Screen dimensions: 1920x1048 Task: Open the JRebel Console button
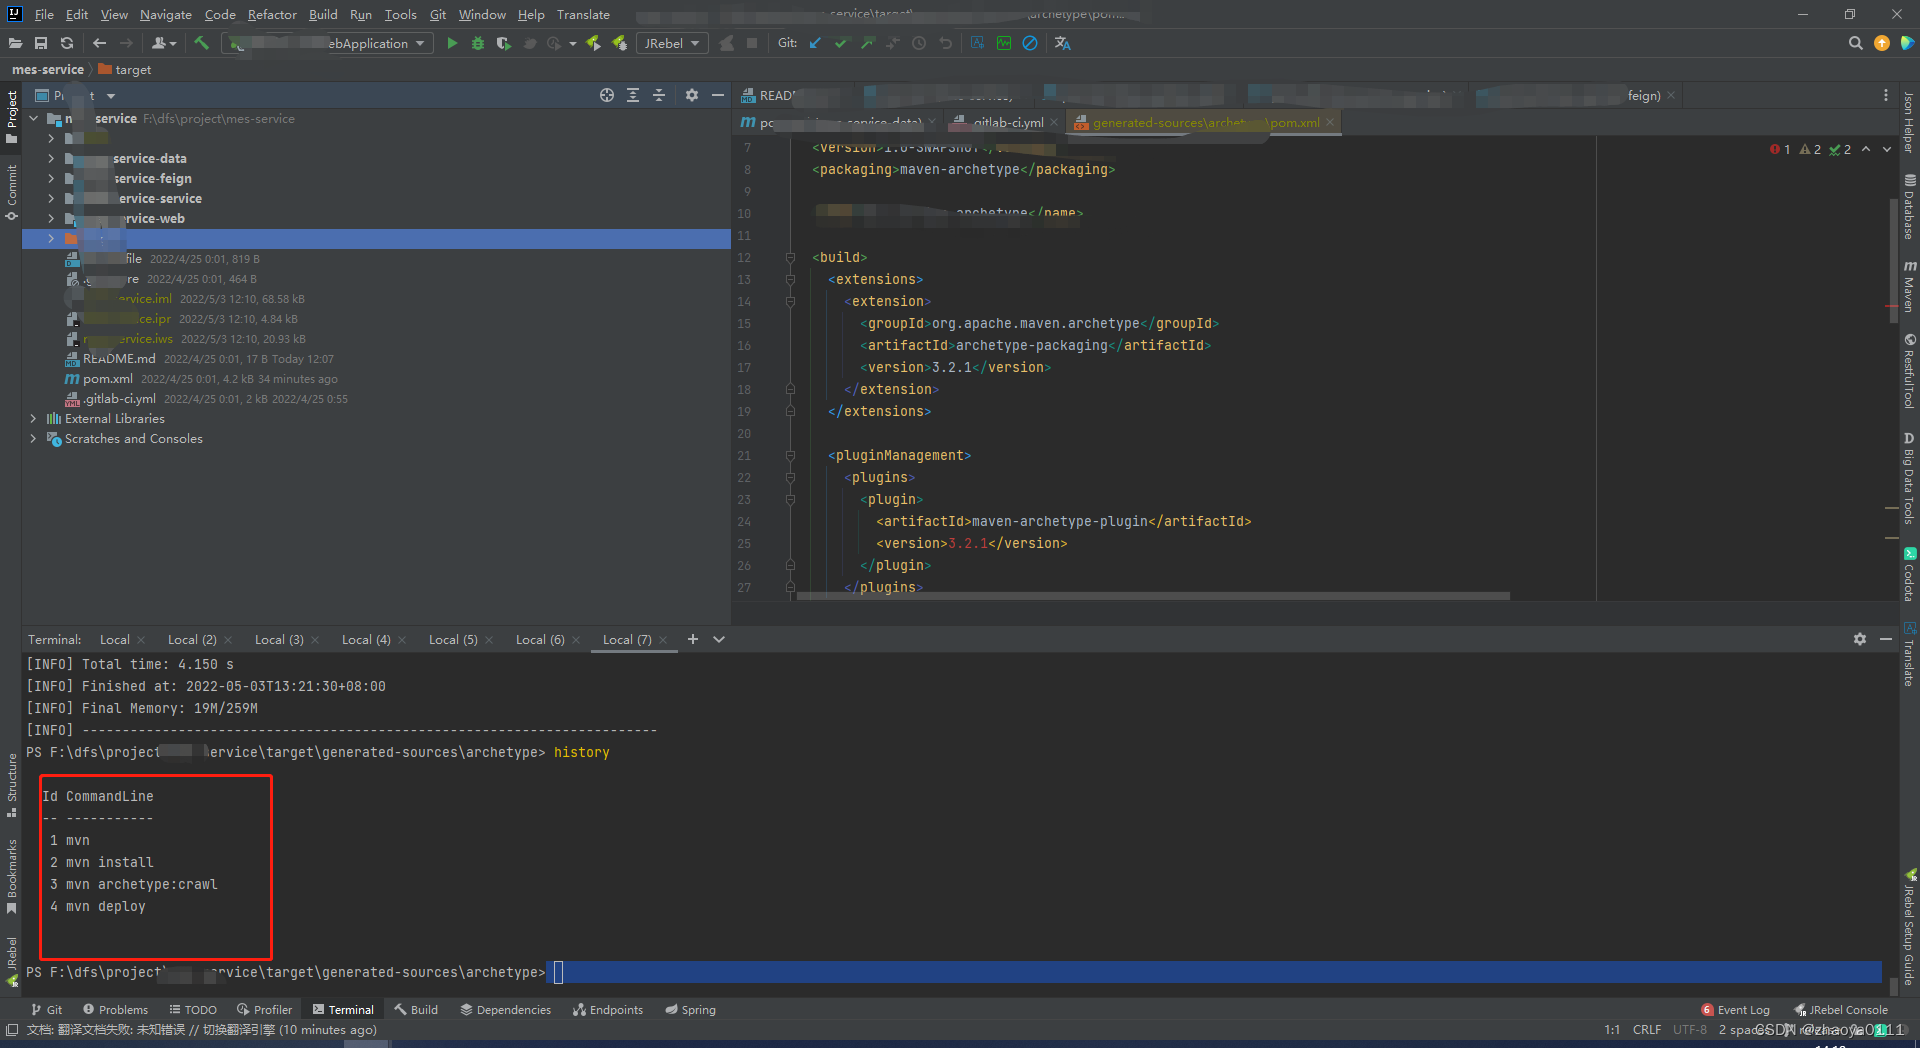pyautogui.click(x=1840, y=1009)
